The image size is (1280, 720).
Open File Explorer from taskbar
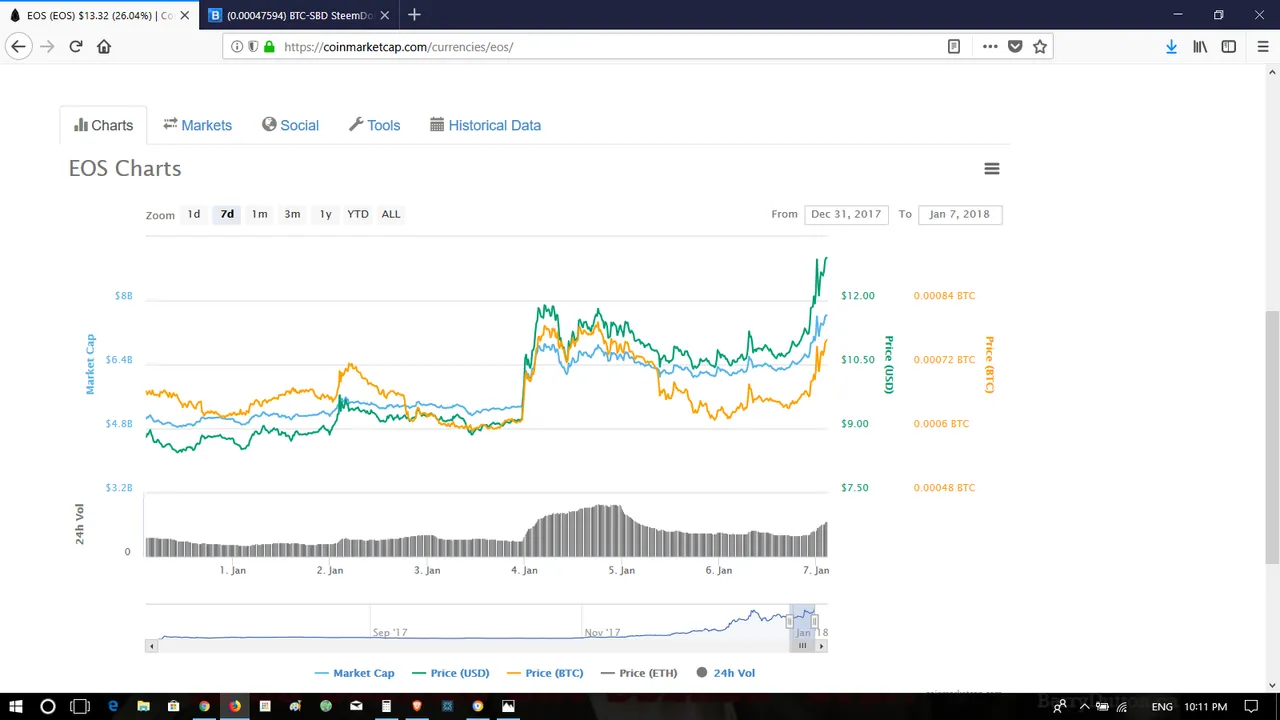tap(143, 706)
